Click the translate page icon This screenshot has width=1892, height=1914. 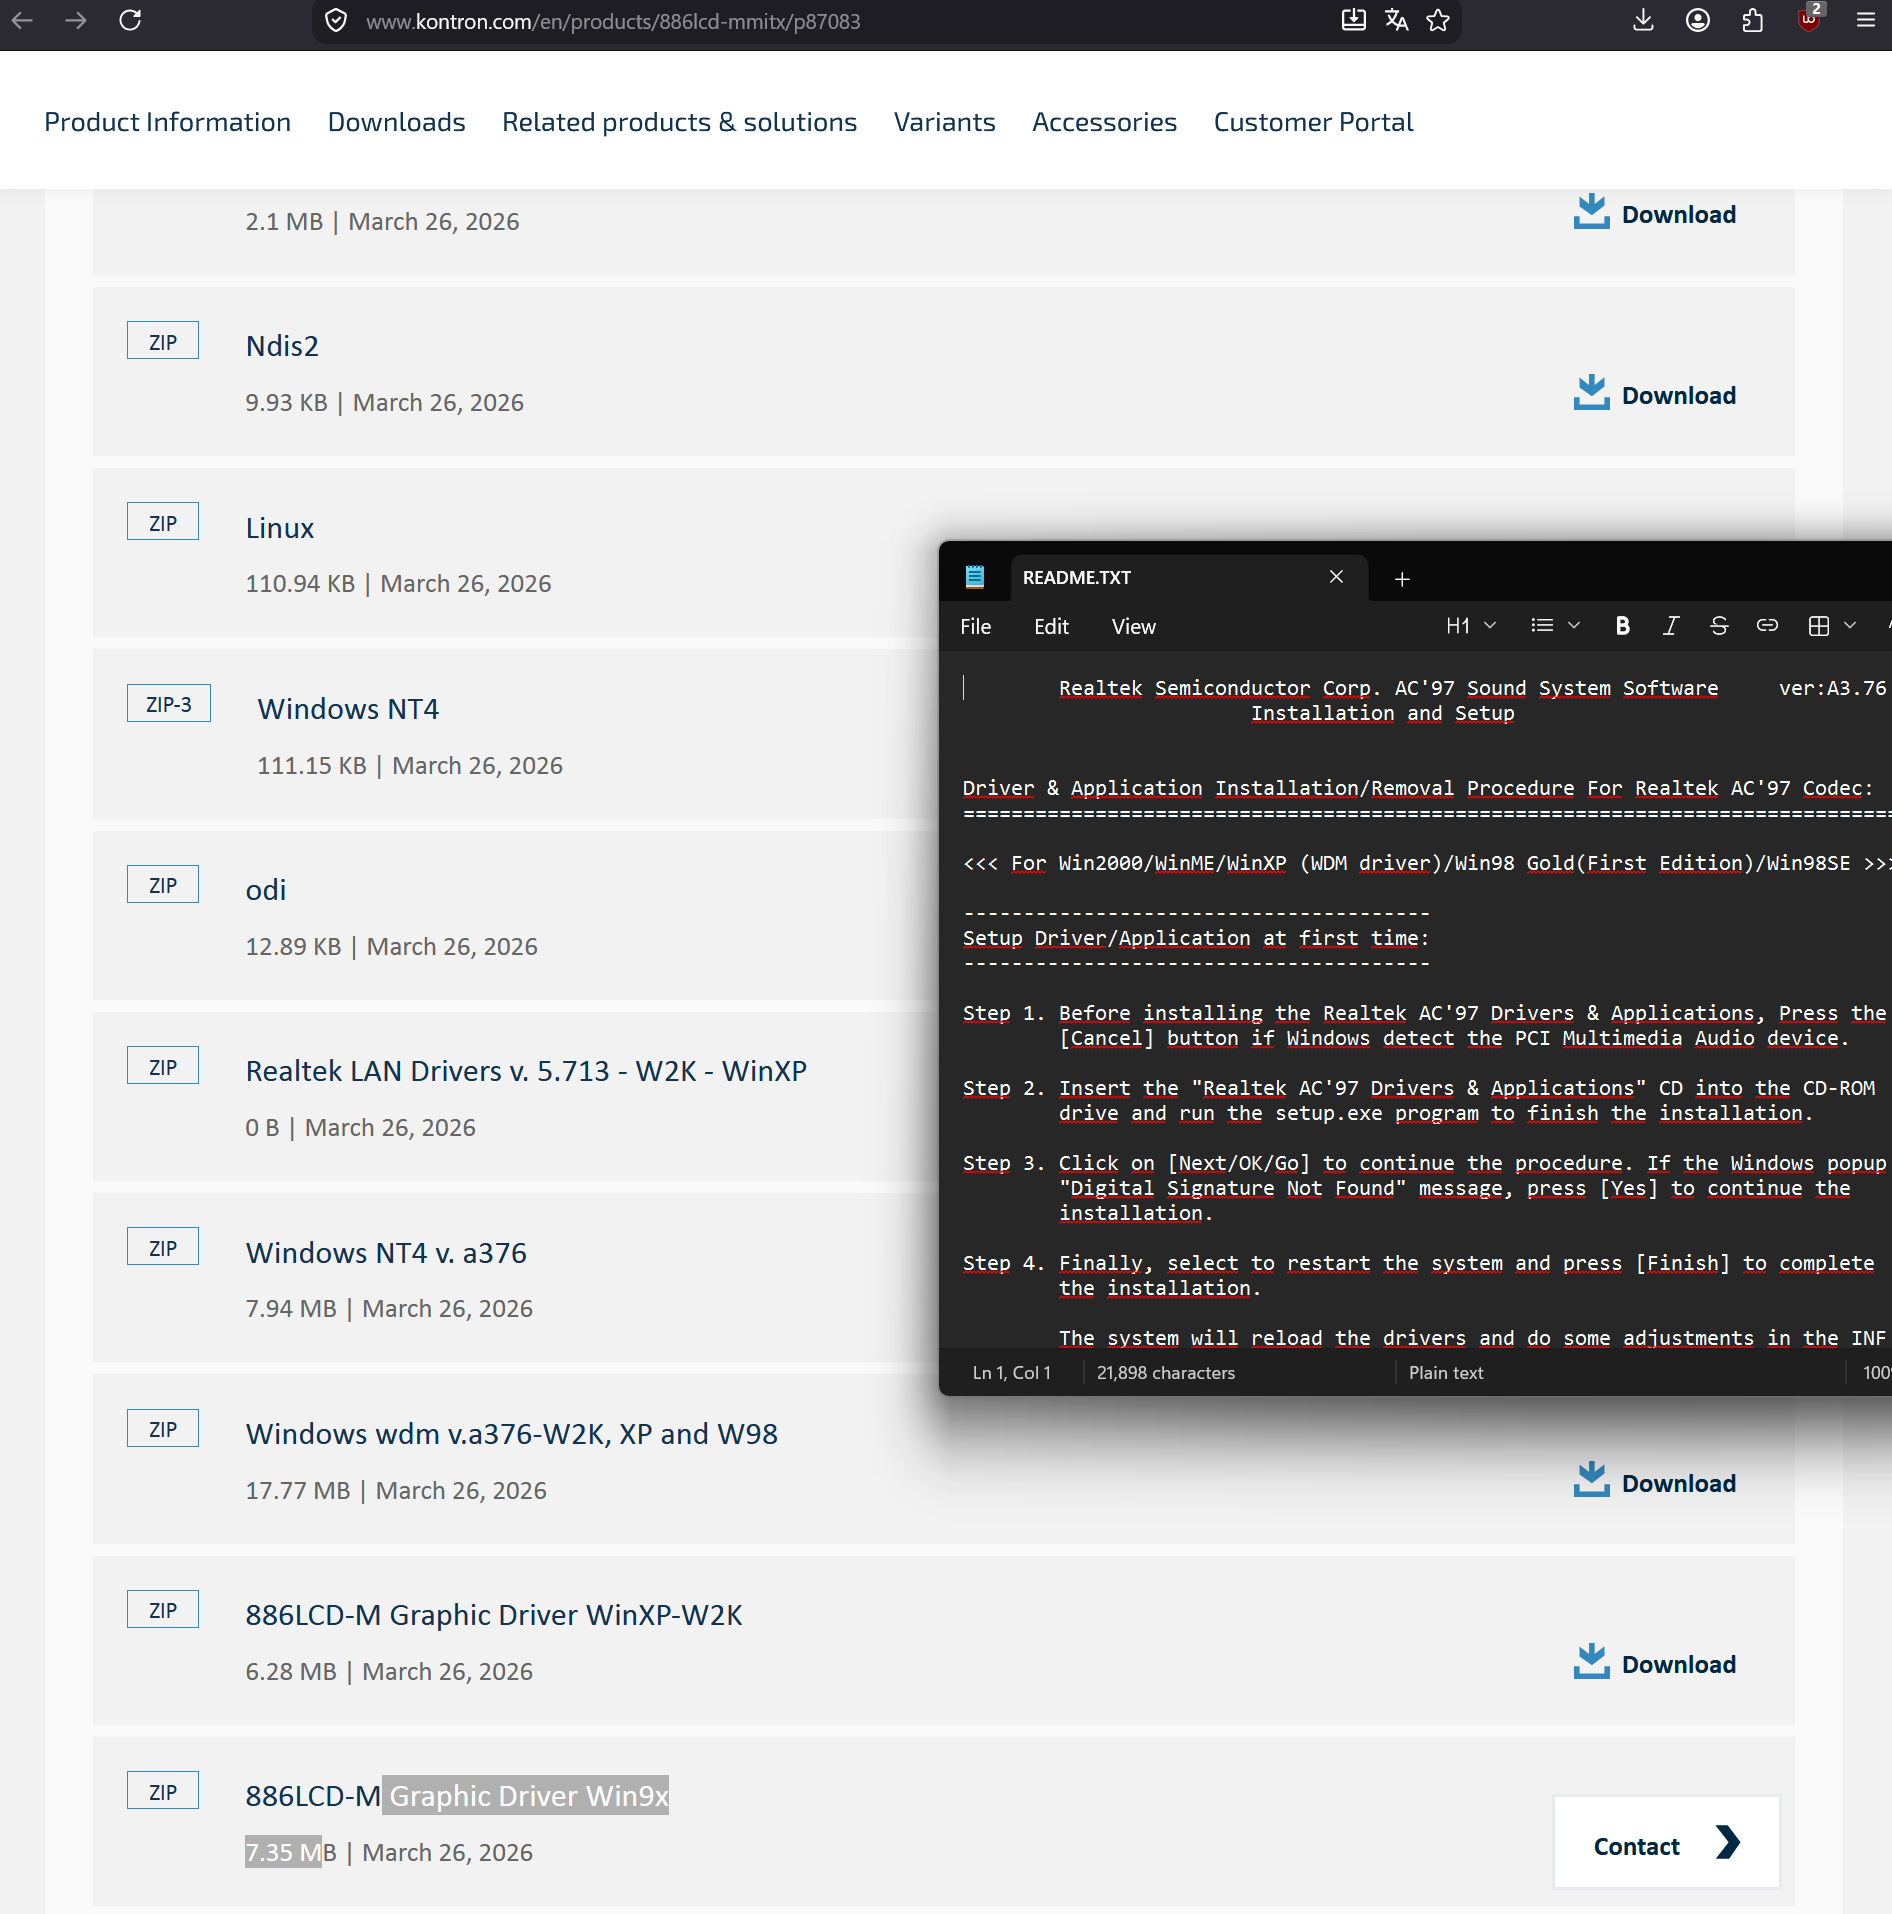point(1397,21)
